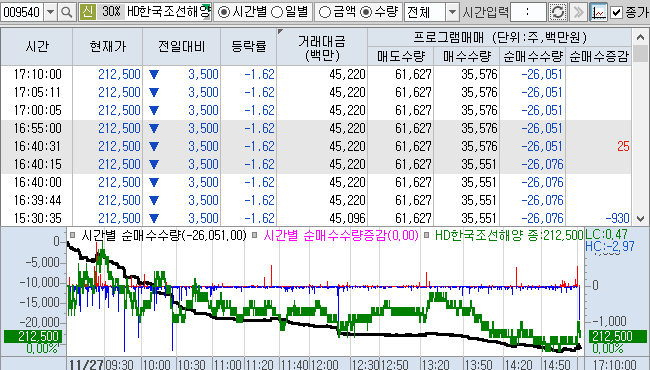Click the 30% margin indicator
The image size is (650, 370).
click(111, 12)
